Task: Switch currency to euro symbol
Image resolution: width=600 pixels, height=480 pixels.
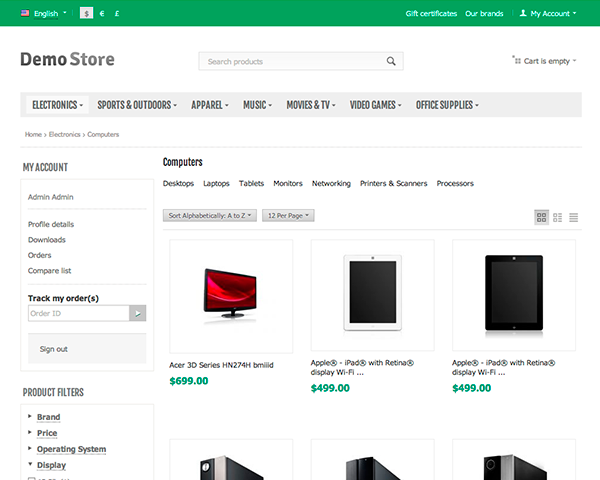Action: (x=102, y=13)
